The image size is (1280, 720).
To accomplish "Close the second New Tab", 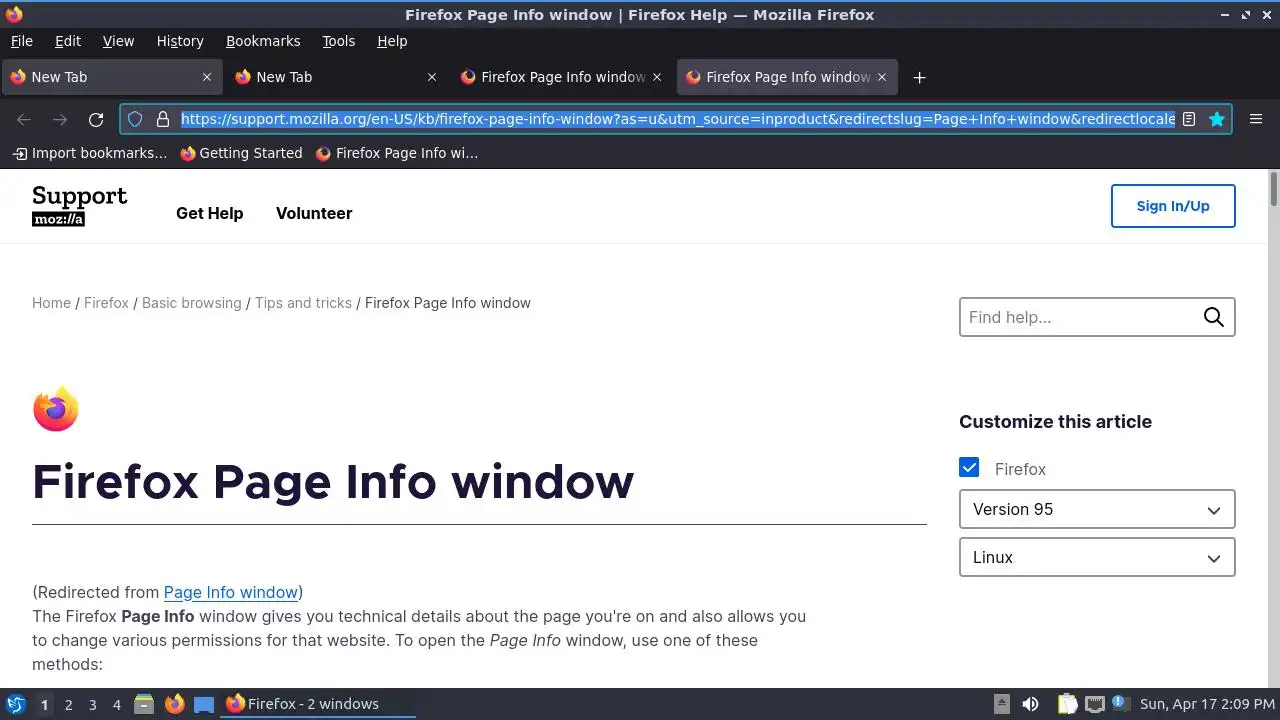I will [x=432, y=77].
